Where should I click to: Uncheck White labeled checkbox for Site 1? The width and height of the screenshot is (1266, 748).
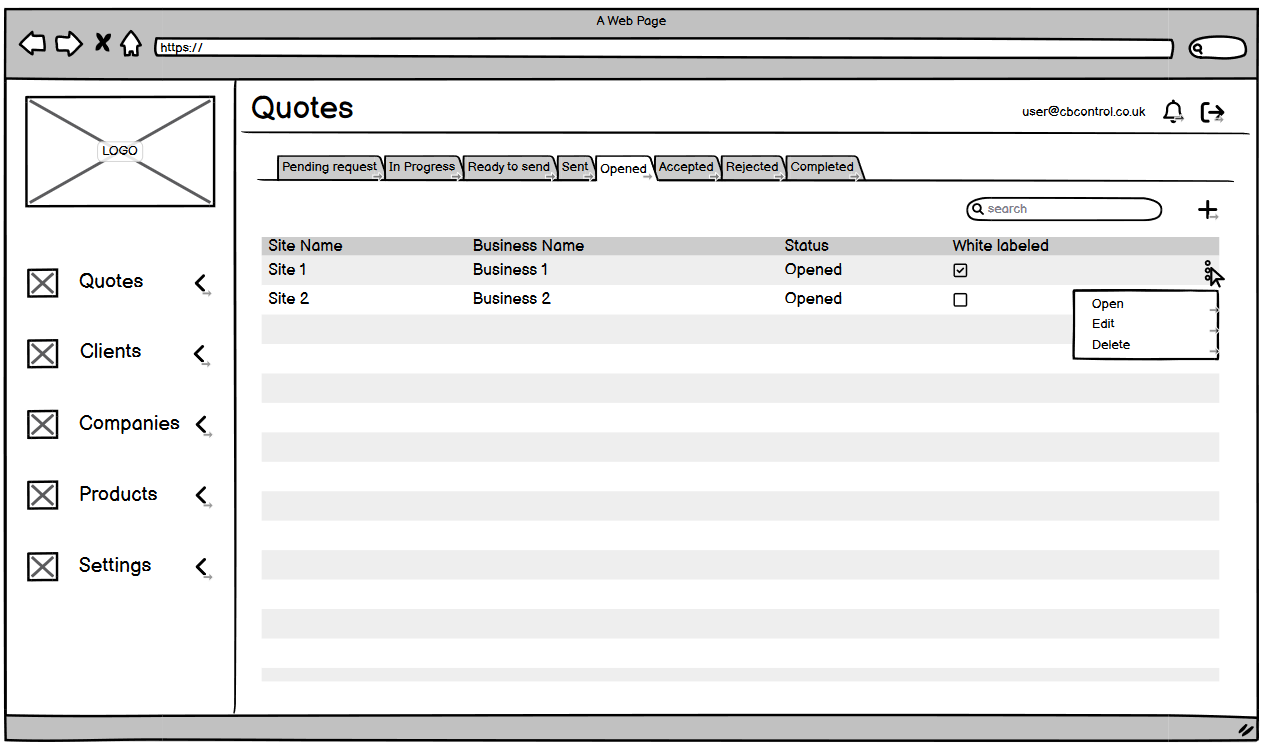coord(960,271)
